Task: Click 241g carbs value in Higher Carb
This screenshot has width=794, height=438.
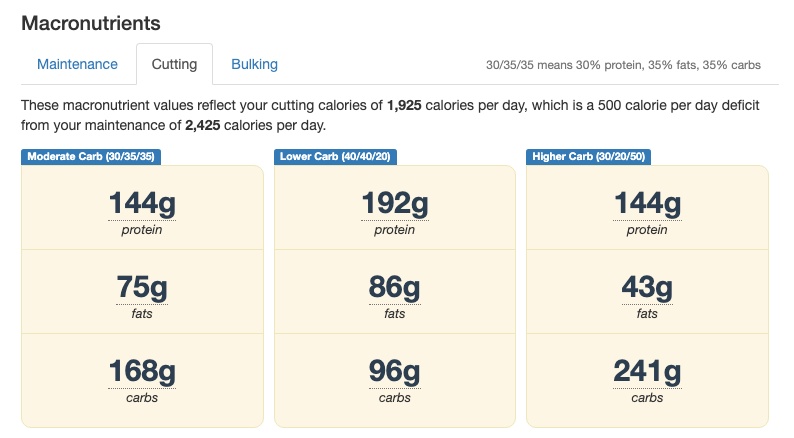Action: point(647,371)
